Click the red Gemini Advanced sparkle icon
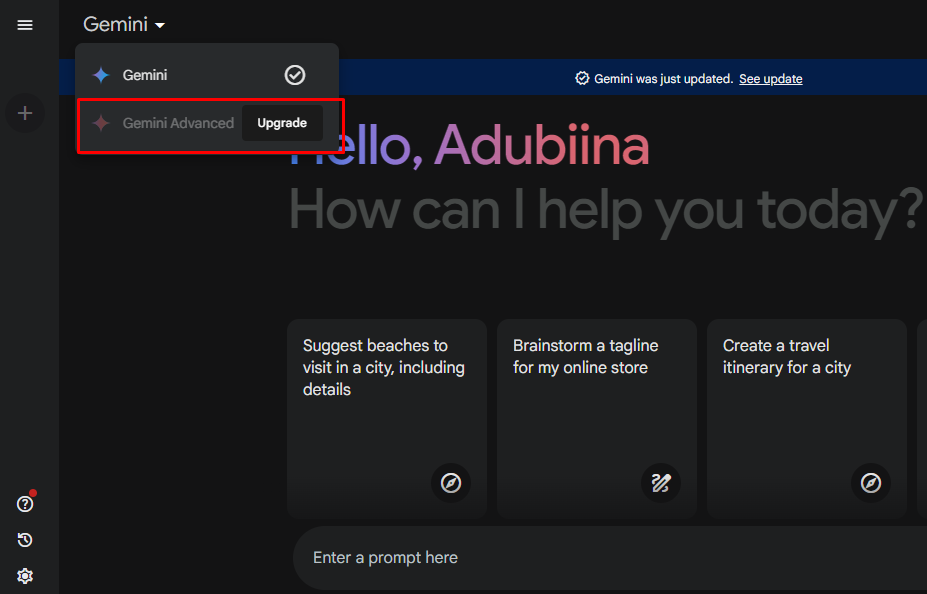This screenshot has width=927, height=594. pyautogui.click(x=101, y=123)
